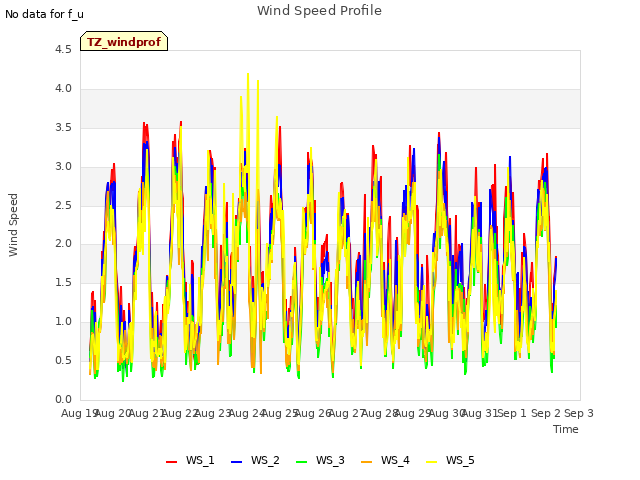Click the tallest yellow WS_5 peak above 4.0
640x480 pixels.
coord(248,74)
